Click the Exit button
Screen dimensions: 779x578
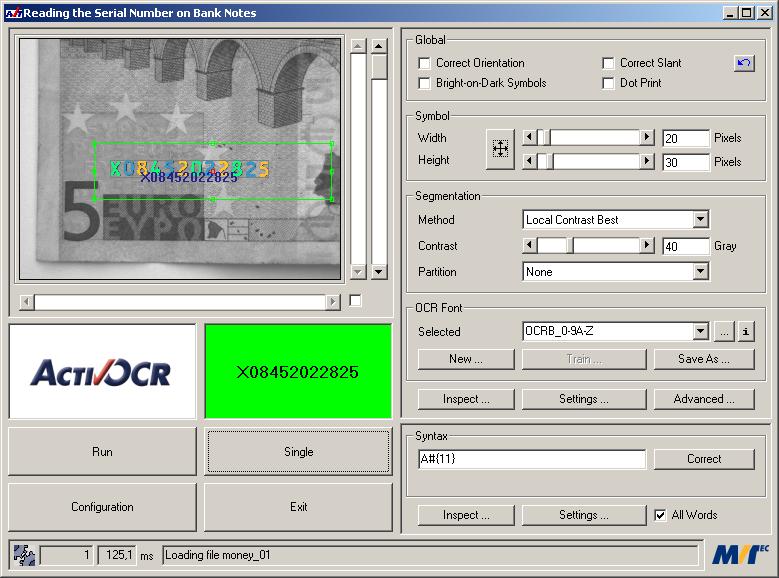pyautogui.click(x=298, y=507)
